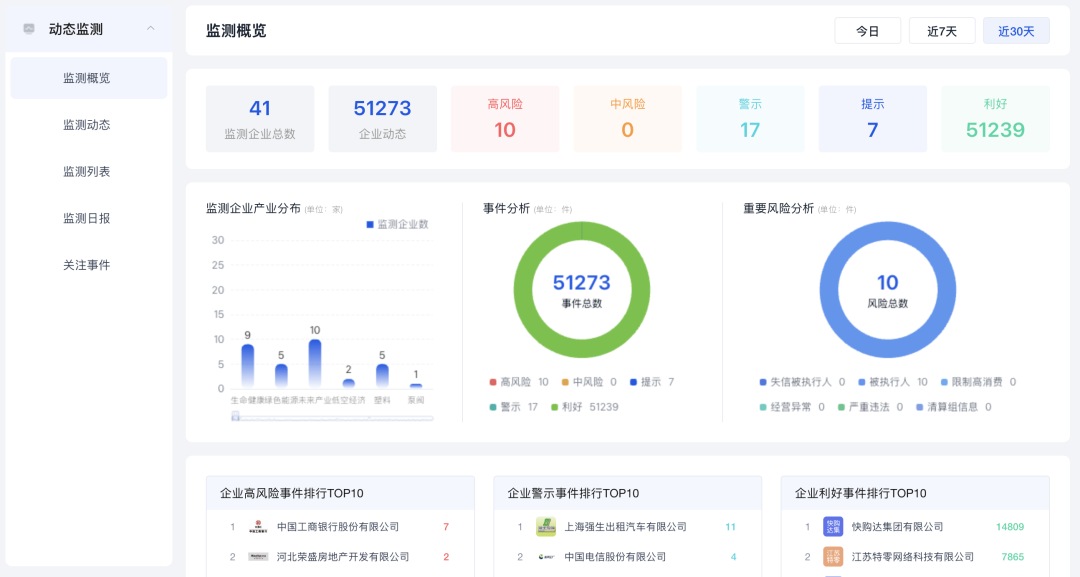Toggle 被执行人 legend item
The image size is (1080, 577).
click(x=893, y=382)
